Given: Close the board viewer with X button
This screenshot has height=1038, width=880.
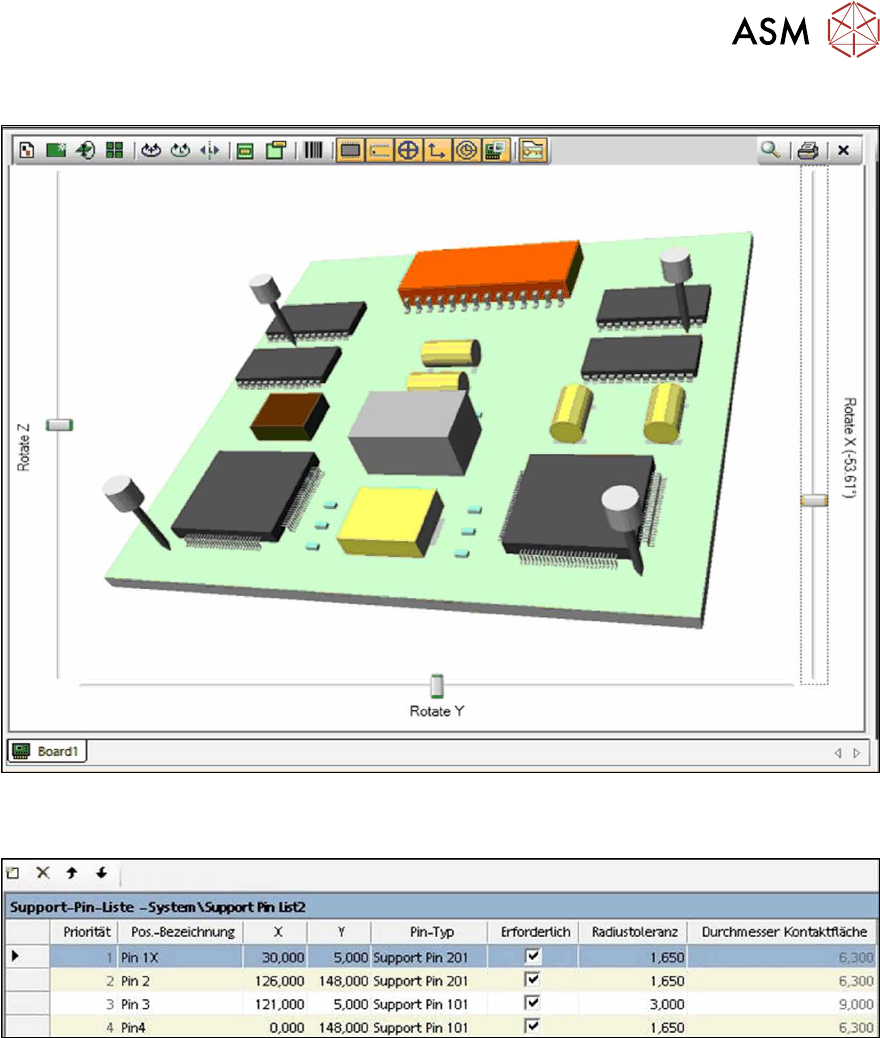Looking at the screenshot, I should click(844, 150).
